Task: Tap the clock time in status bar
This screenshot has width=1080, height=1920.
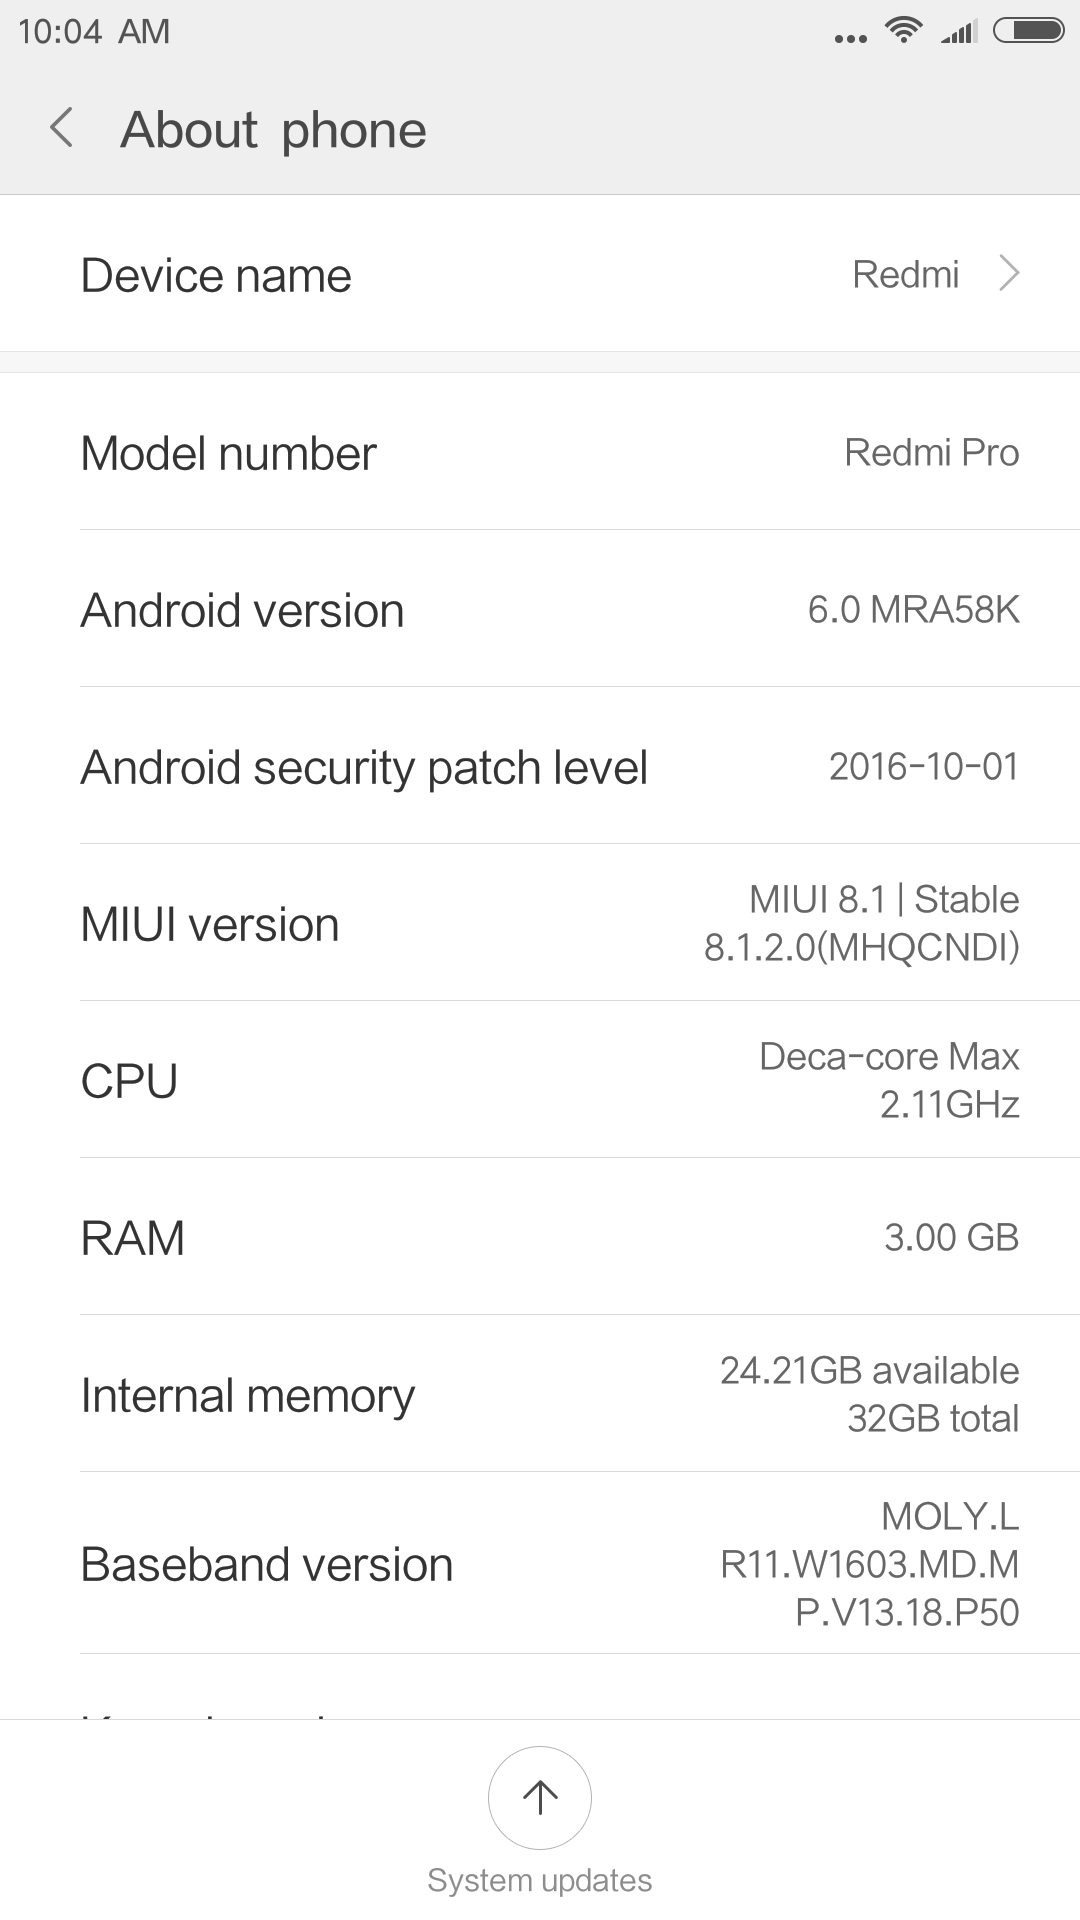Action: pyautogui.click(x=94, y=32)
